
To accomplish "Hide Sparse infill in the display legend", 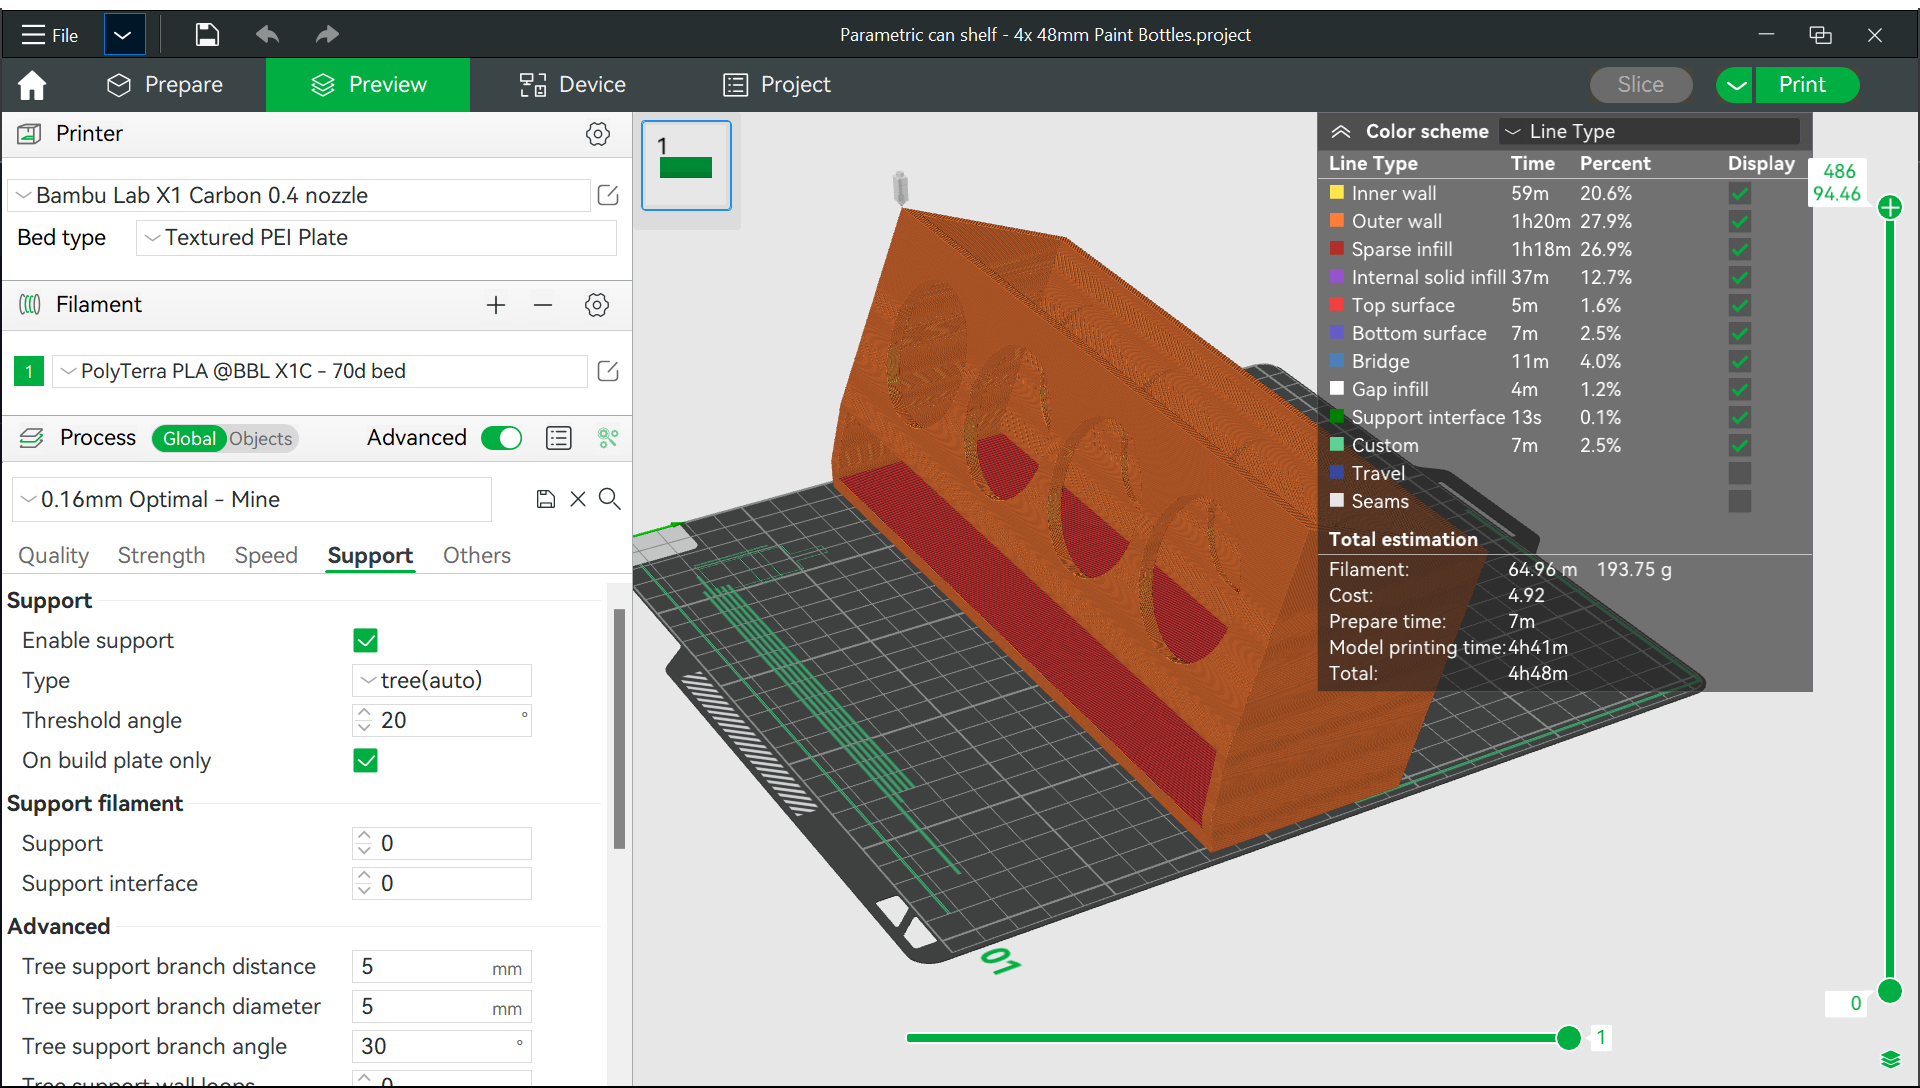I will click(1740, 249).
